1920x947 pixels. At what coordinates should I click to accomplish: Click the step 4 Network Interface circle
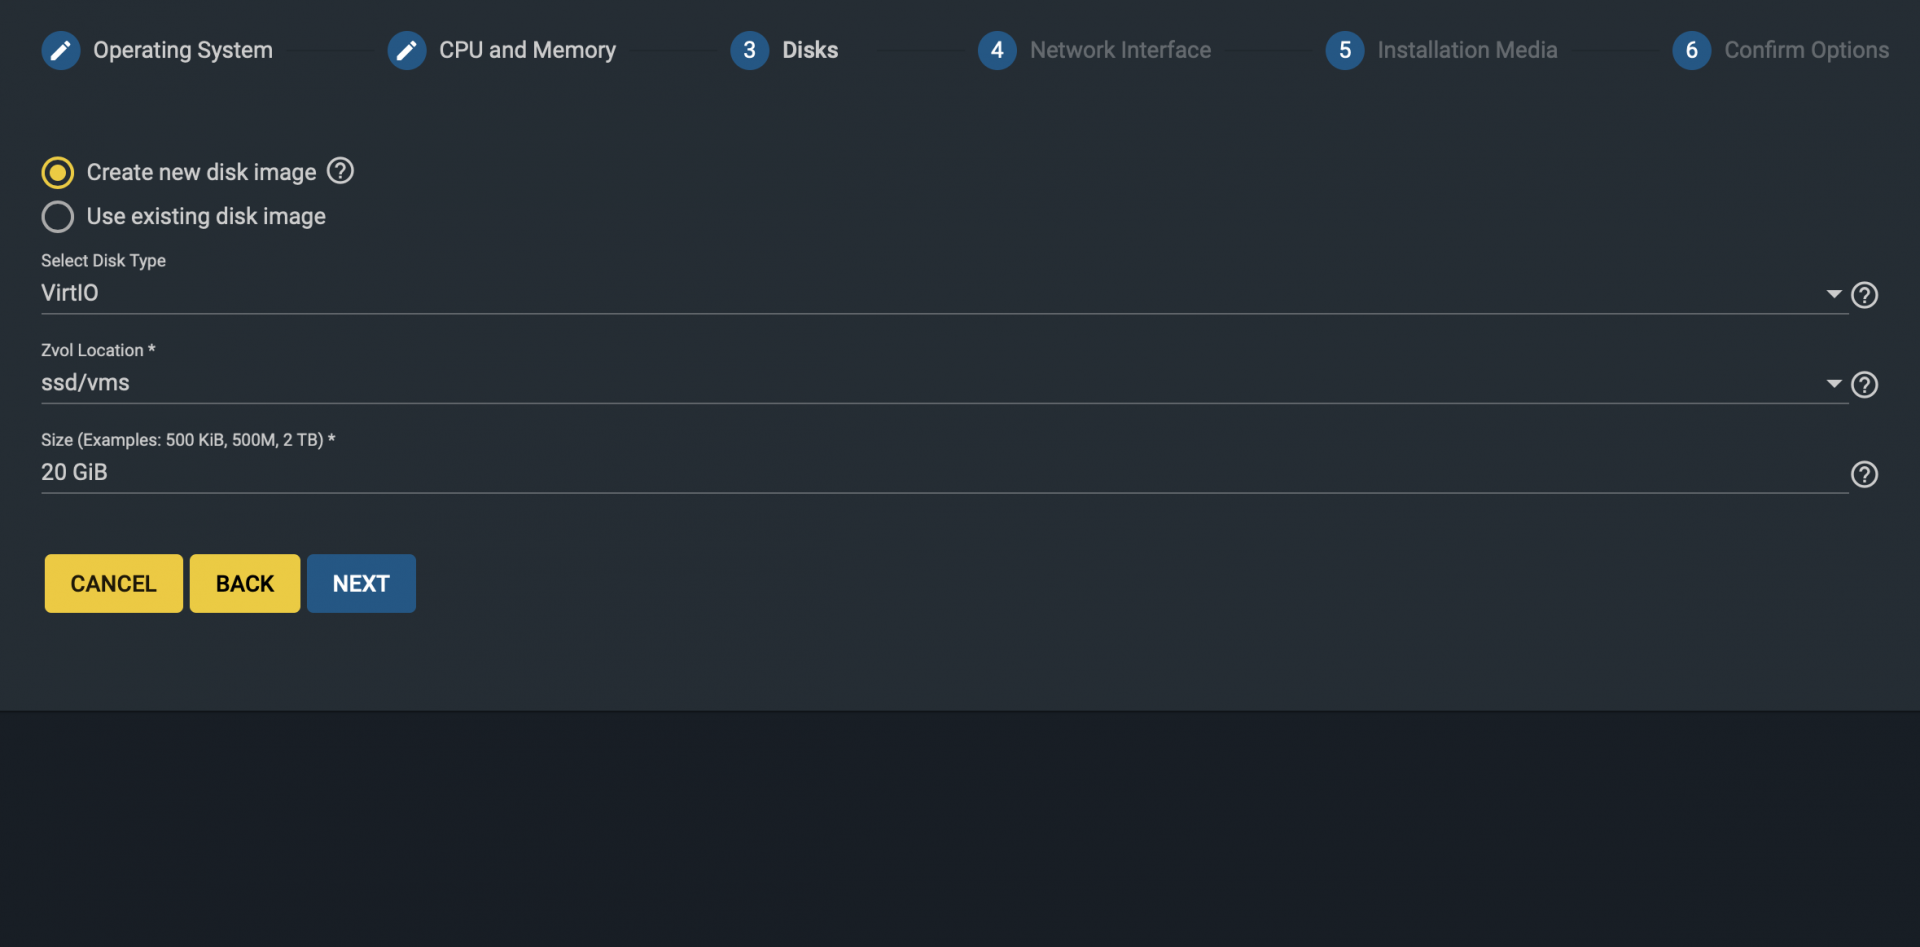(x=997, y=50)
